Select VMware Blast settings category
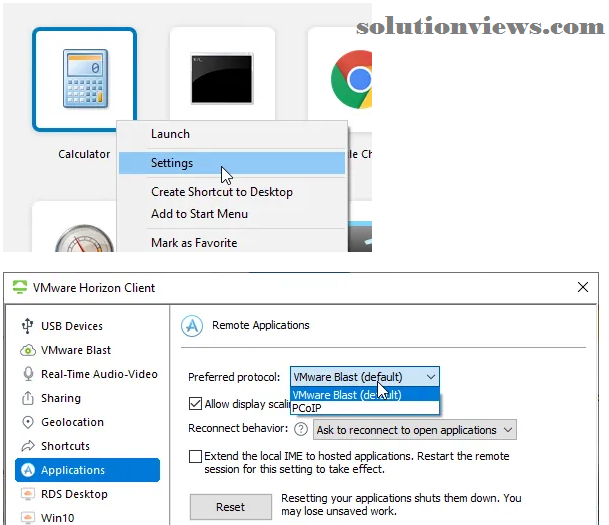The height and width of the screenshot is (525, 609). [x=87, y=350]
